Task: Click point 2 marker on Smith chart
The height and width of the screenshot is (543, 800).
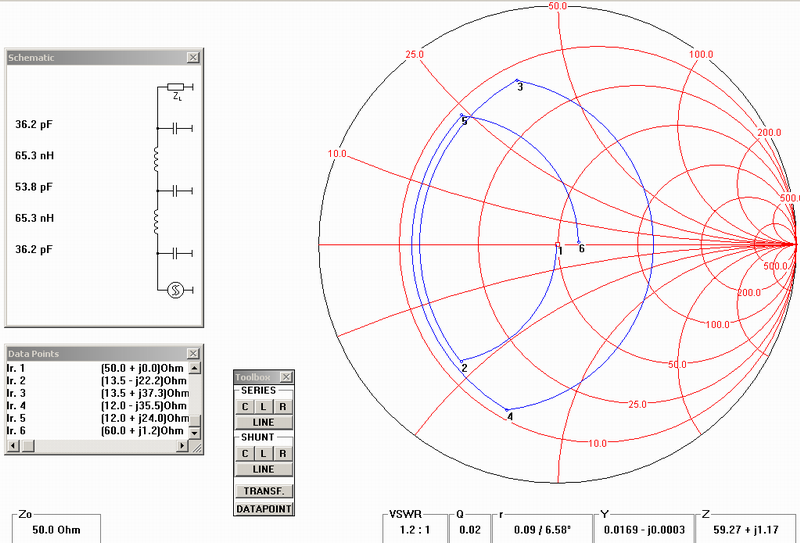Action: [462, 361]
